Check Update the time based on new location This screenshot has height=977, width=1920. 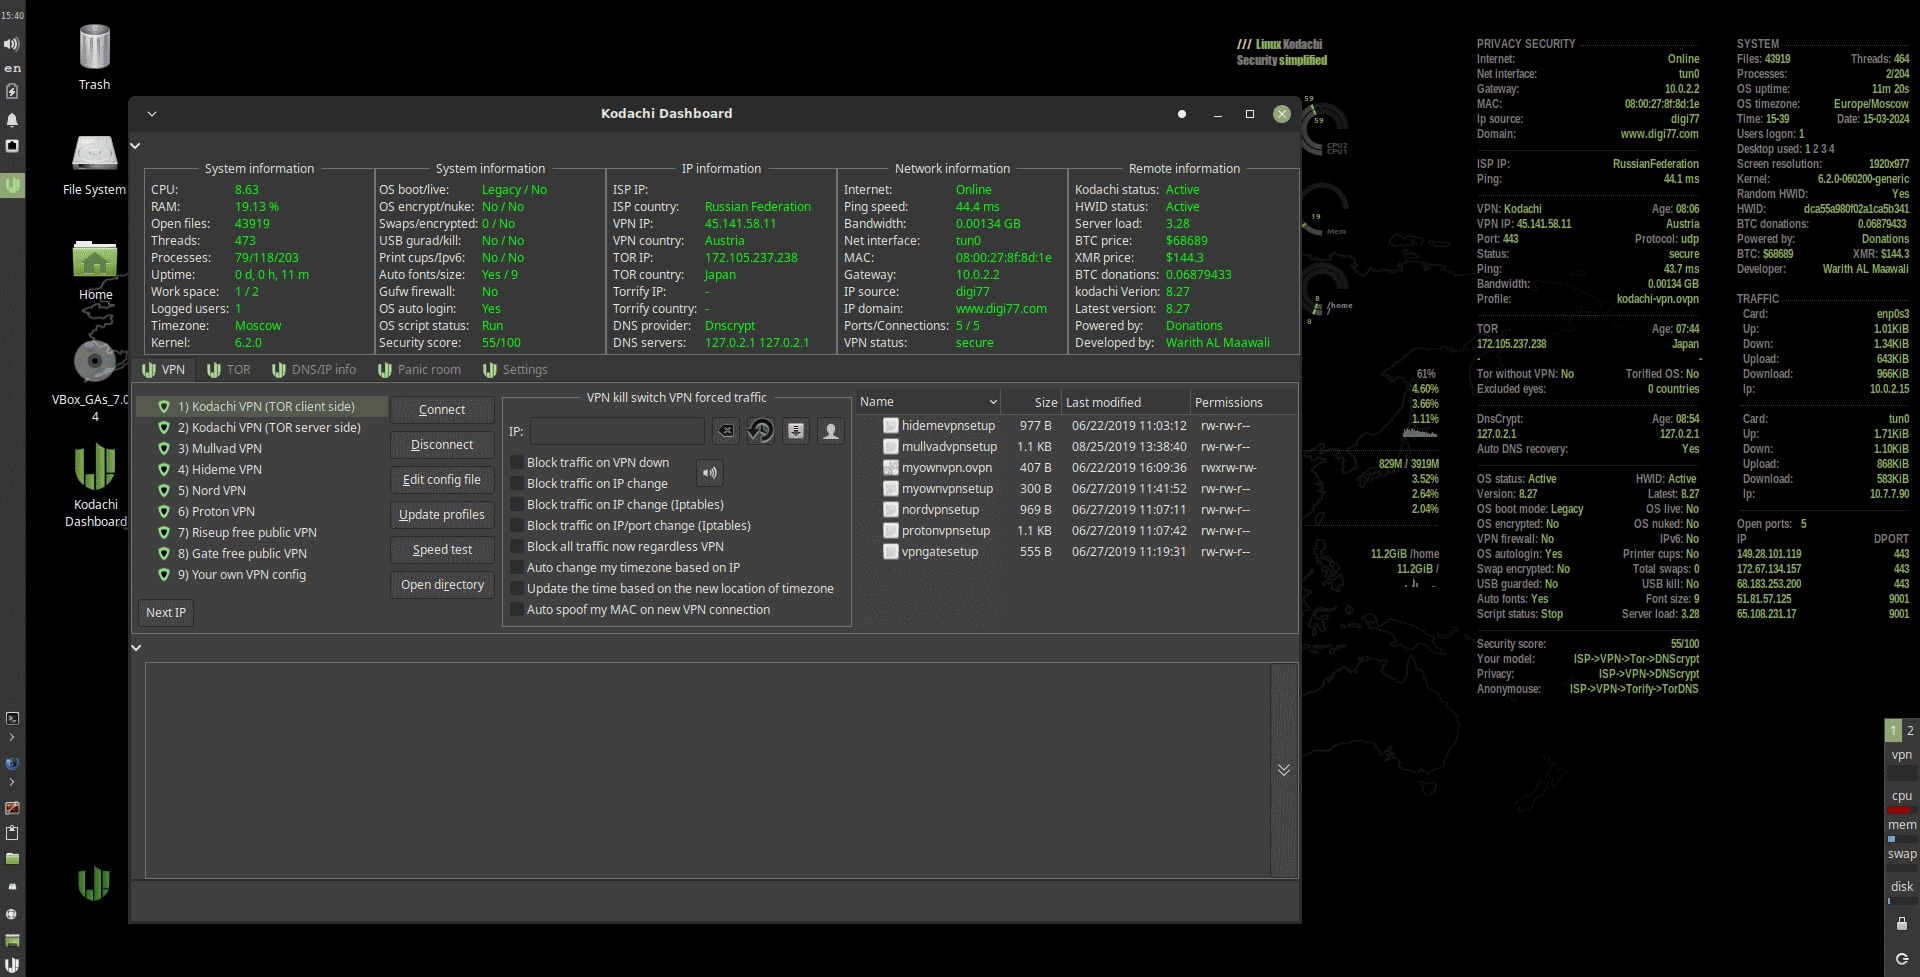517,589
